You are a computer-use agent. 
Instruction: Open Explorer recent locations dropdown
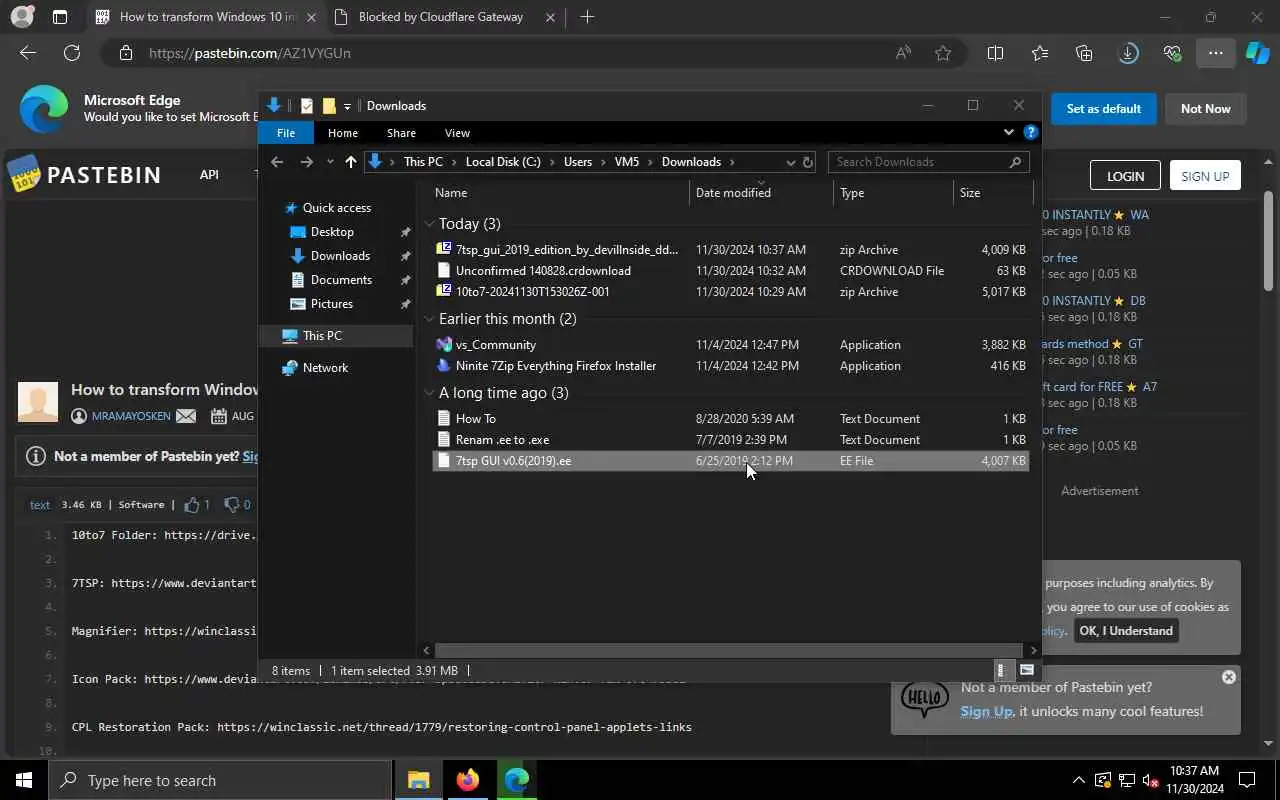pos(330,162)
